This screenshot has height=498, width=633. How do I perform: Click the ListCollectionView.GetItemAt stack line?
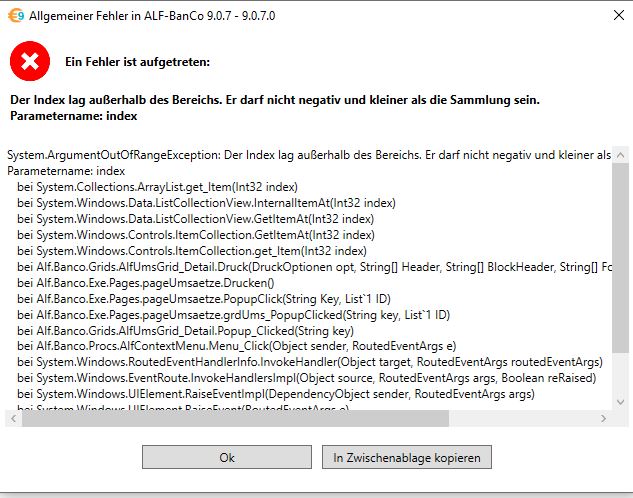tap(195, 219)
